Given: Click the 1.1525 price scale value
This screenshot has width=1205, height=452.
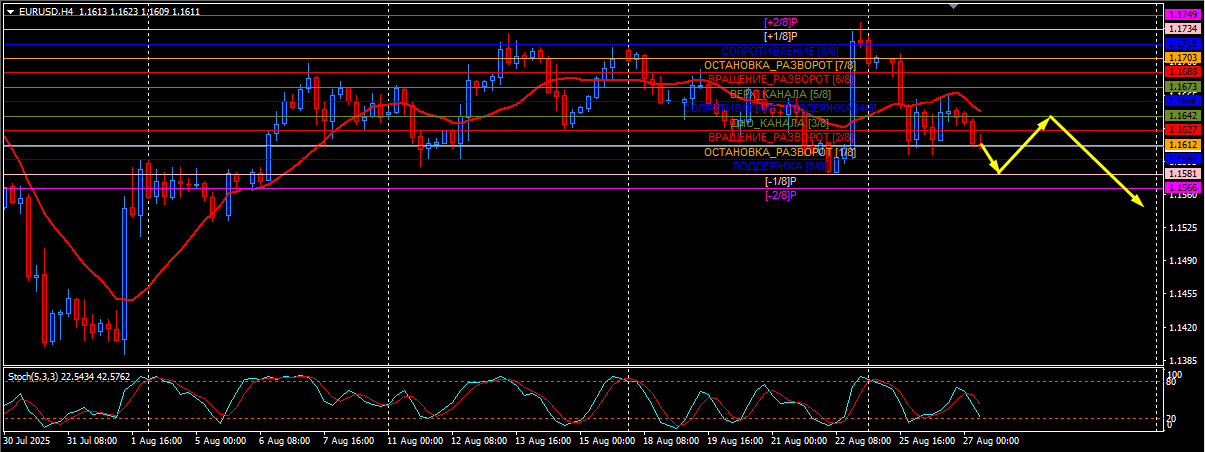Looking at the screenshot, I should pyautogui.click(x=1184, y=228).
